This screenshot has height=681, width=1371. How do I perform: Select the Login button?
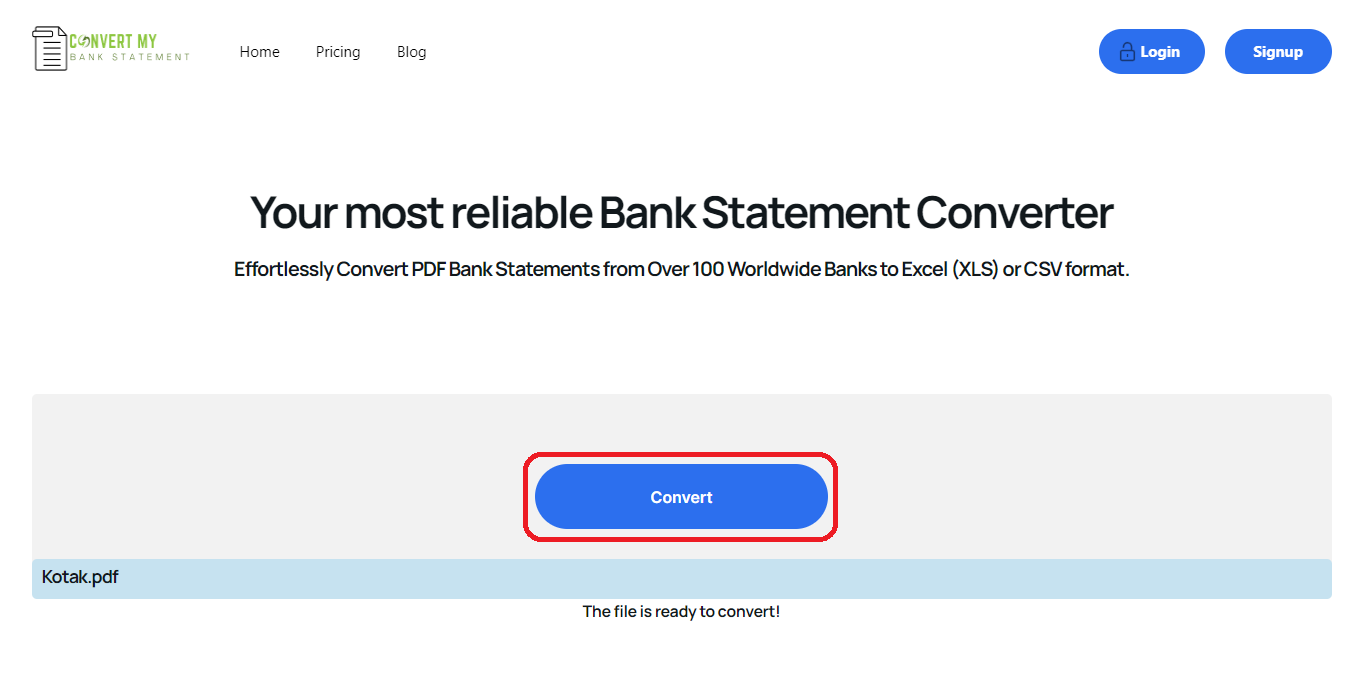coord(1152,52)
